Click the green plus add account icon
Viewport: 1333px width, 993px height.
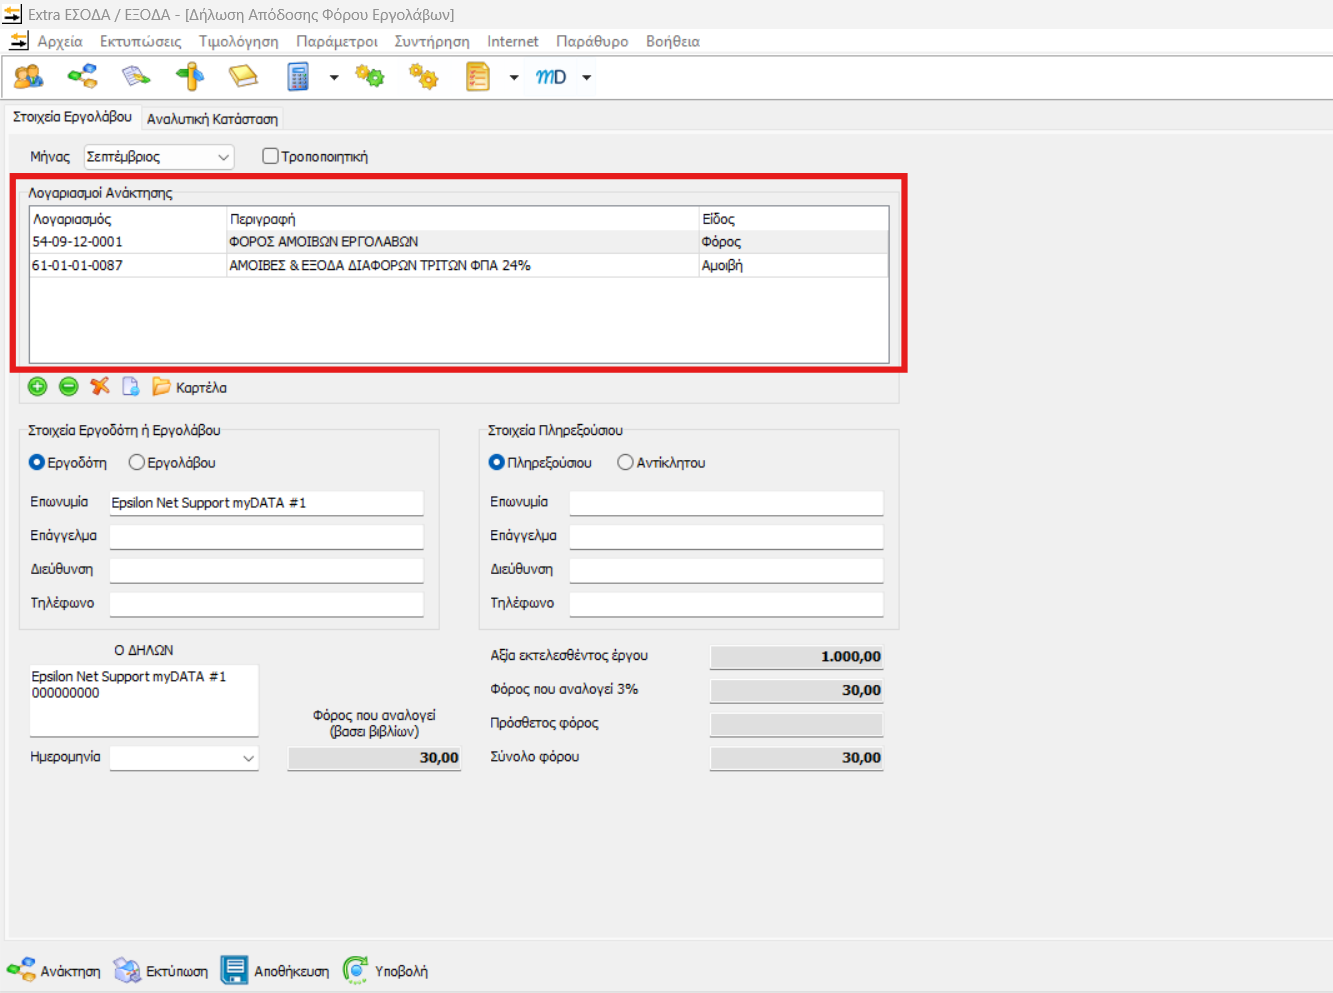(38, 387)
